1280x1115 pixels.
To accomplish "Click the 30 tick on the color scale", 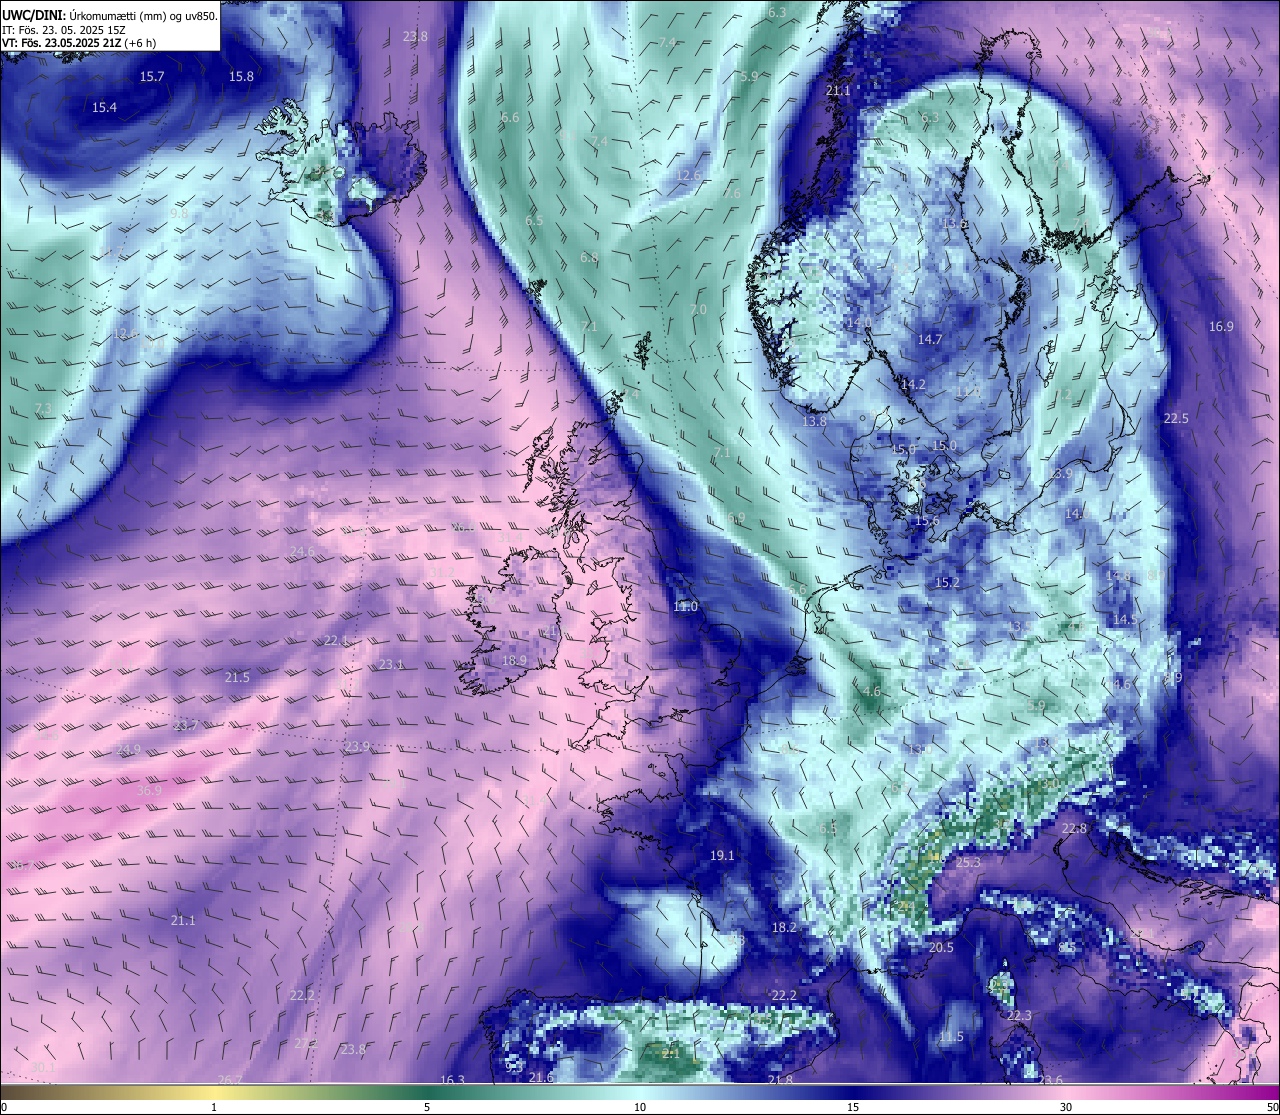I will tap(1066, 1107).
